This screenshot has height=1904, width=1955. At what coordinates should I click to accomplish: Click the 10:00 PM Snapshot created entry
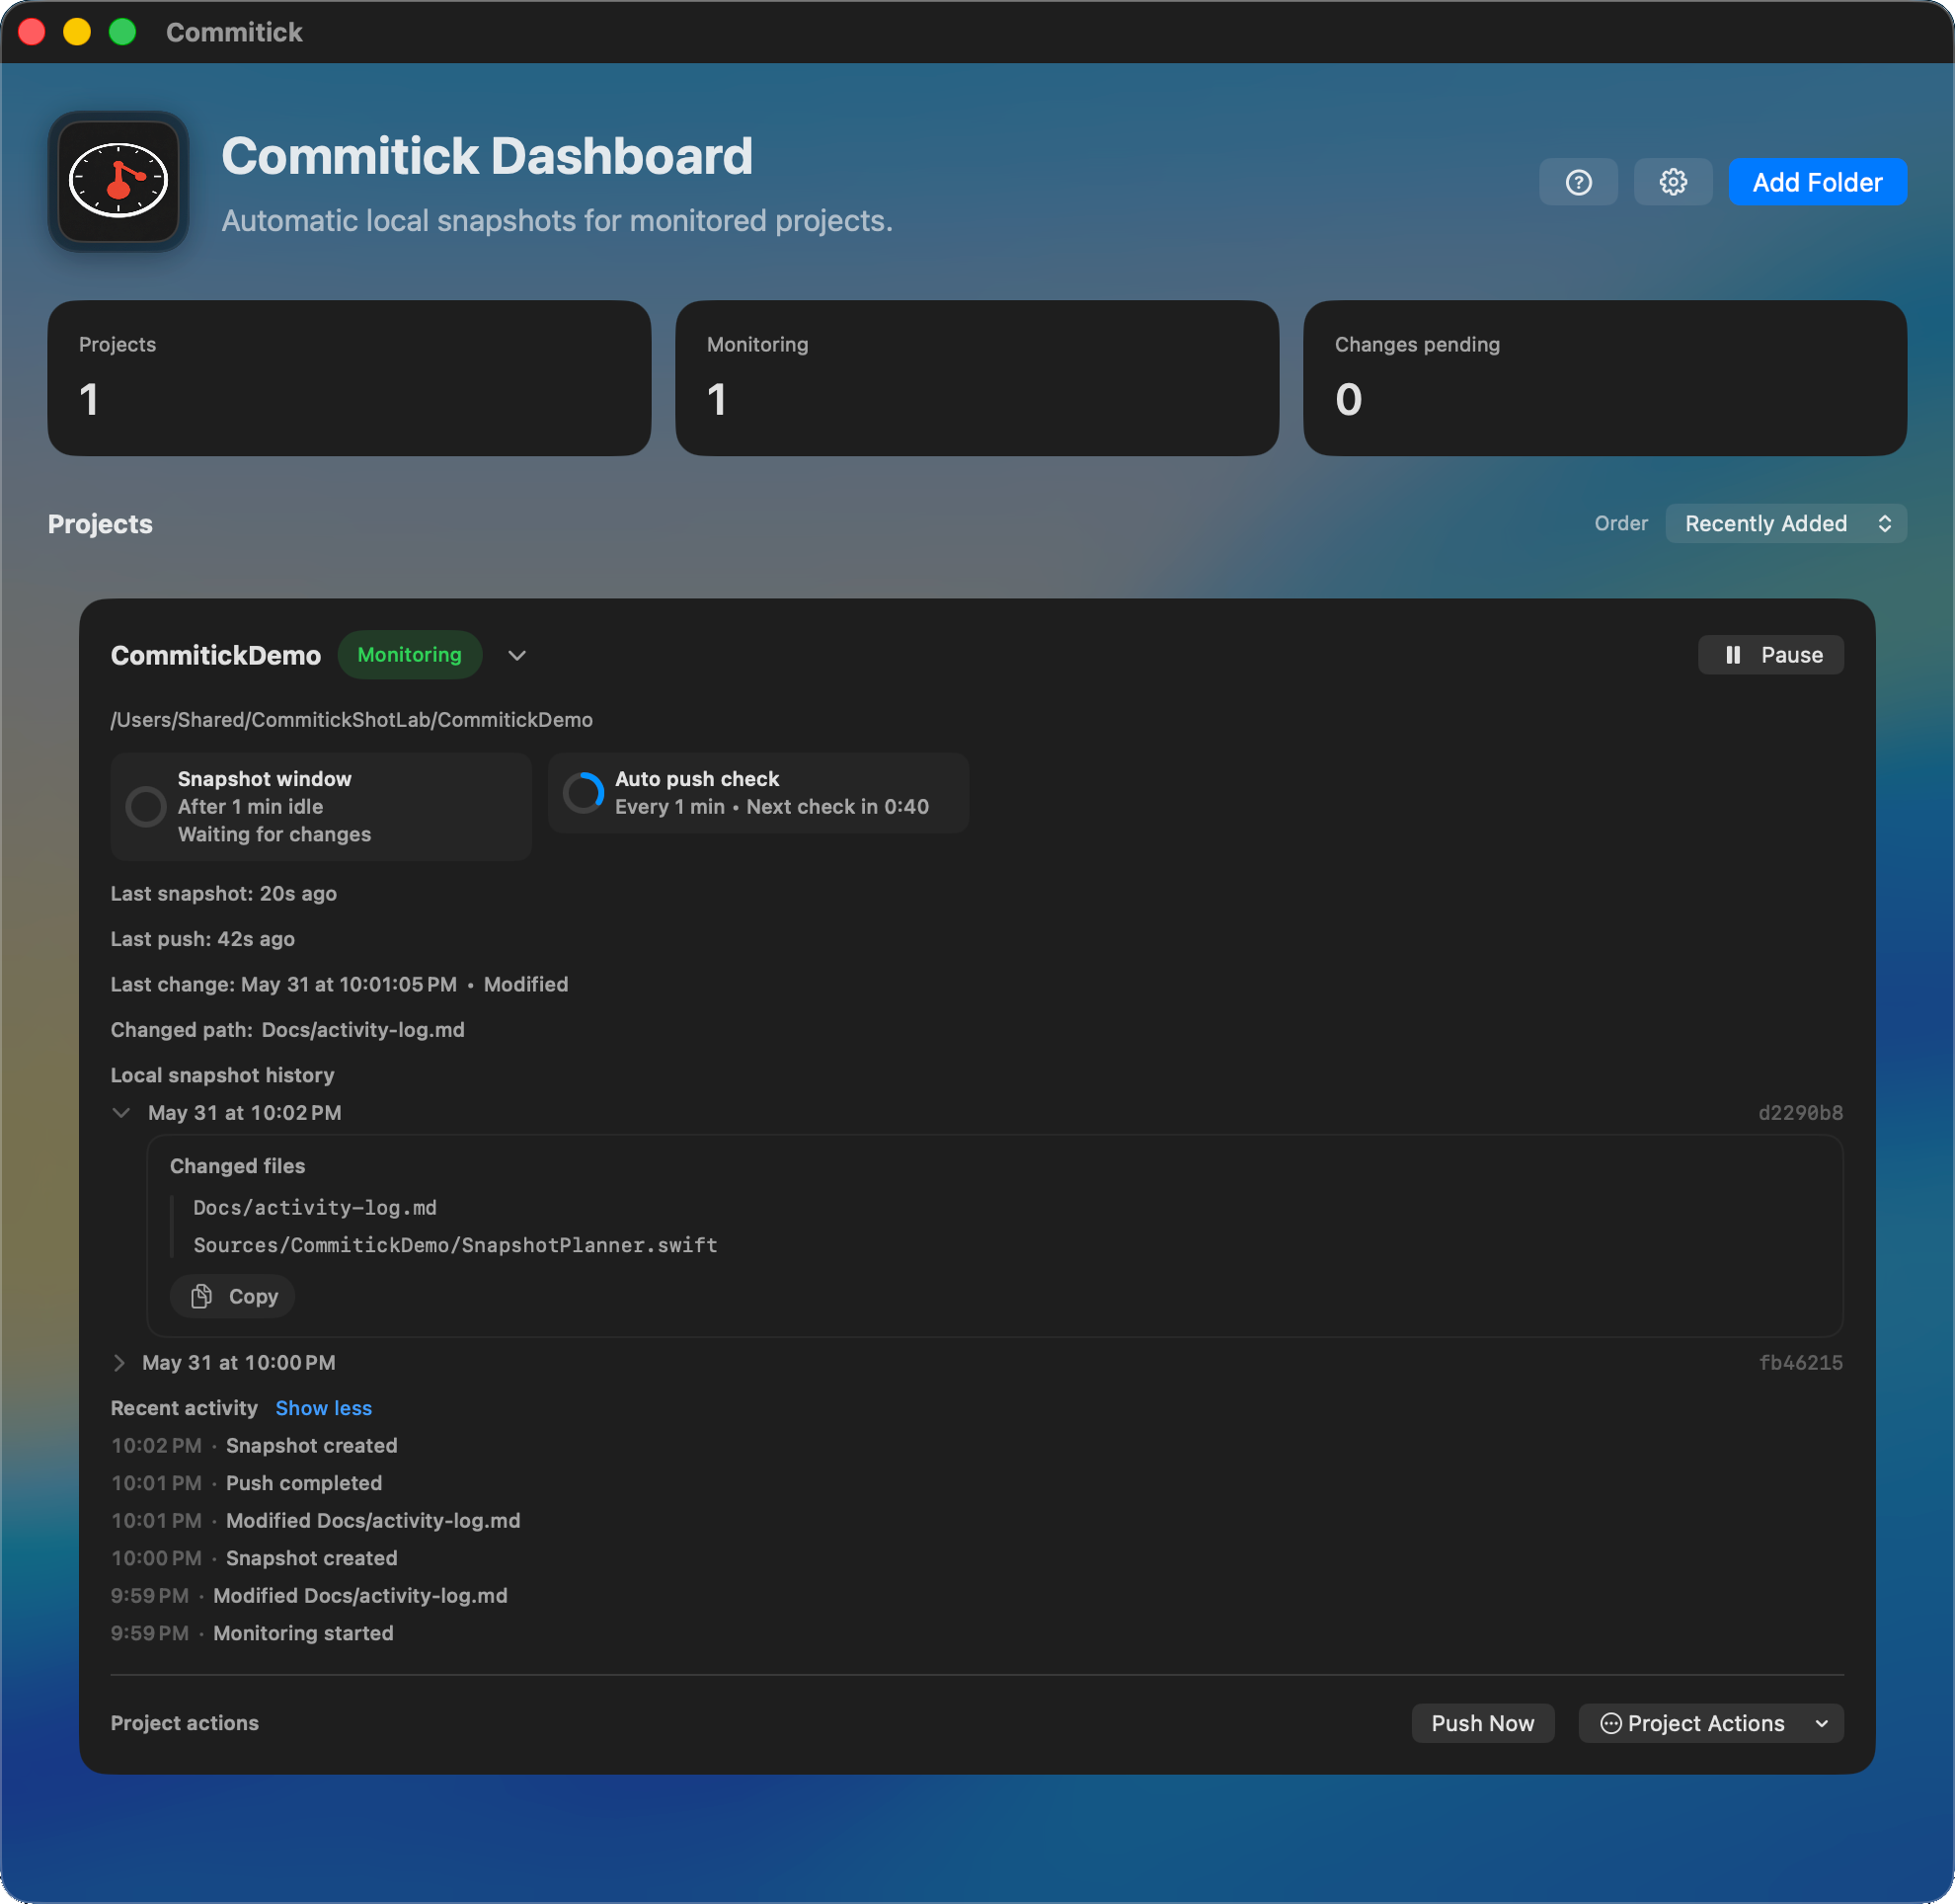[x=254, y=1558]
